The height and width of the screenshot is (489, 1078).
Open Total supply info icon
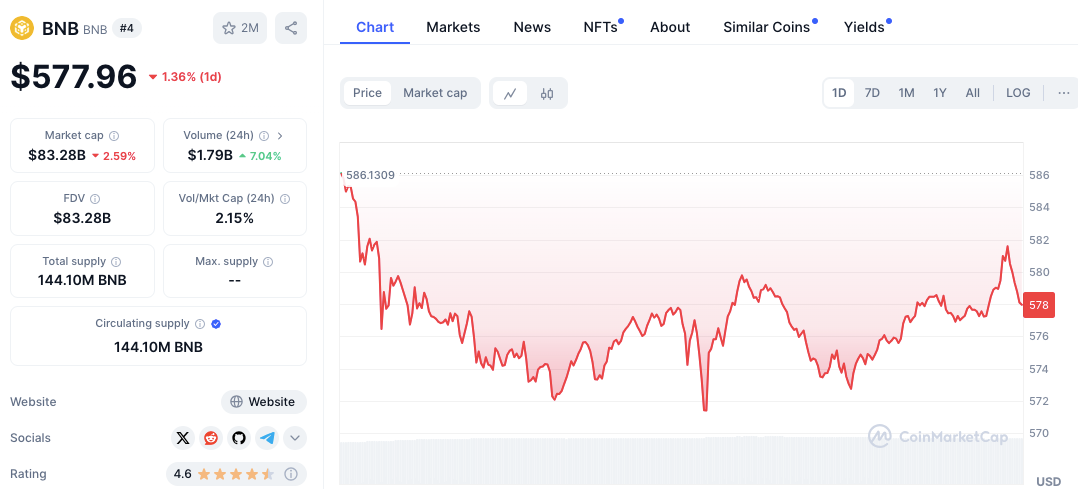116,262
